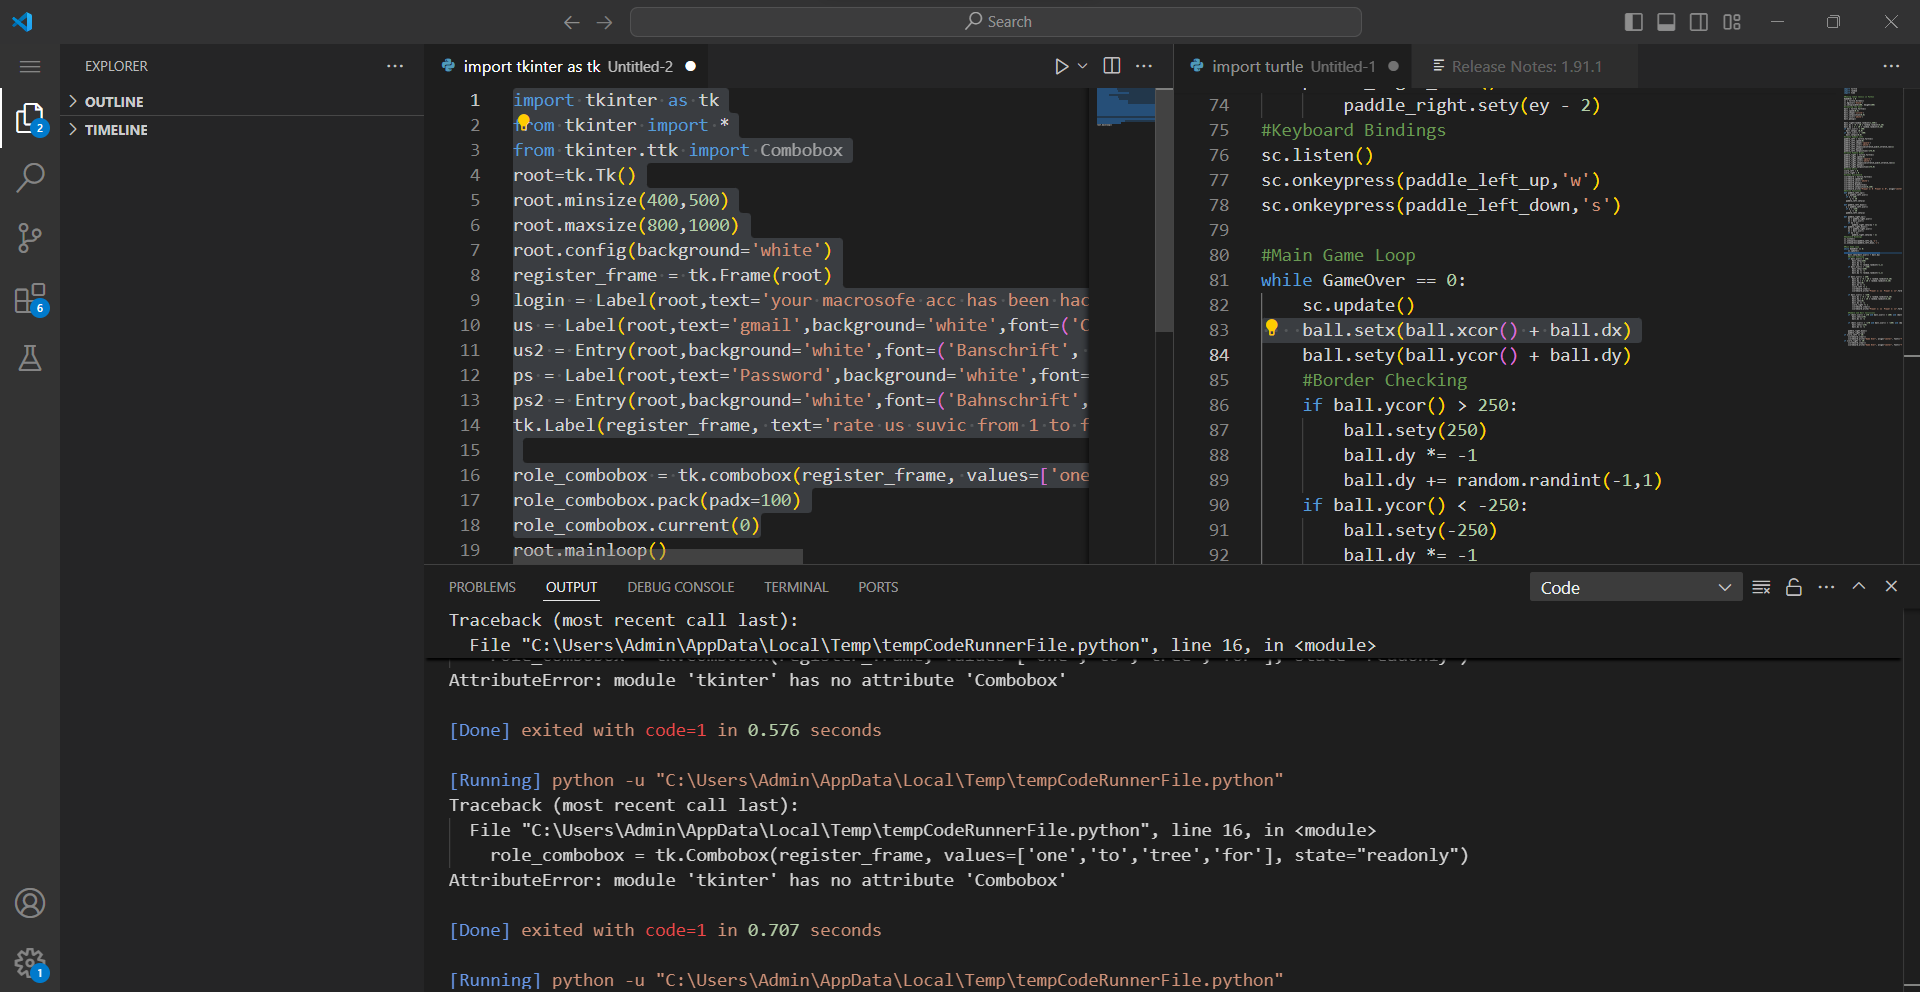1920x992 pixels.
Task: Open Explorer views and more actions menu
Action: pyautogui.click(x=395, y=66)
